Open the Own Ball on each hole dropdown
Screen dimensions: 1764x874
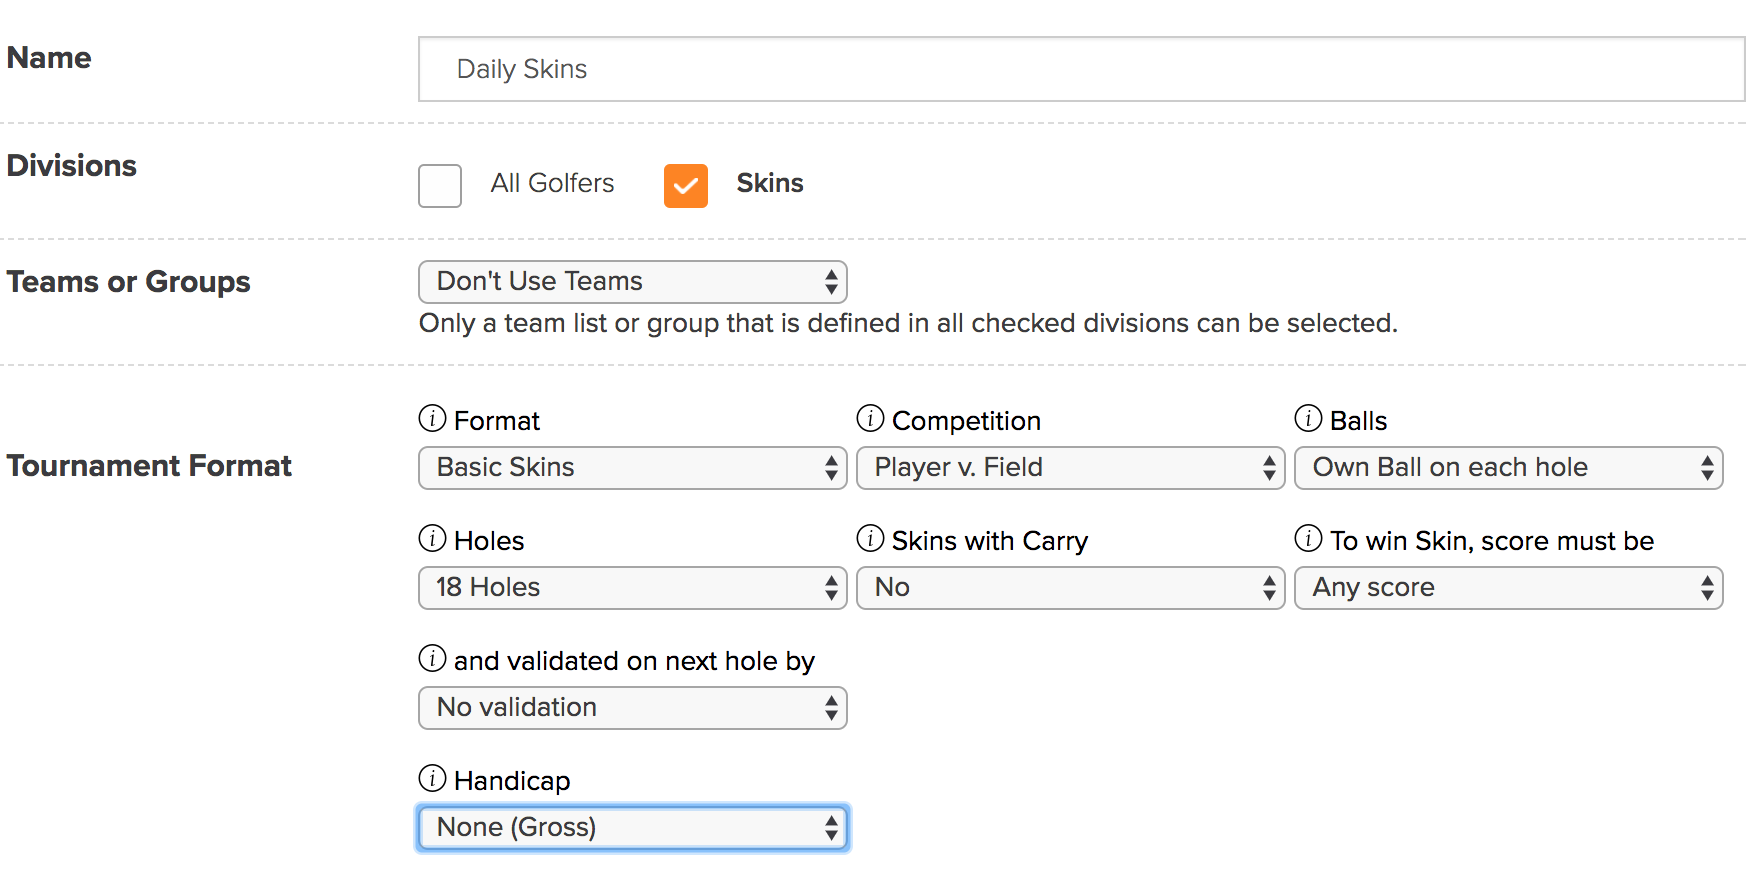(1508, 468)
